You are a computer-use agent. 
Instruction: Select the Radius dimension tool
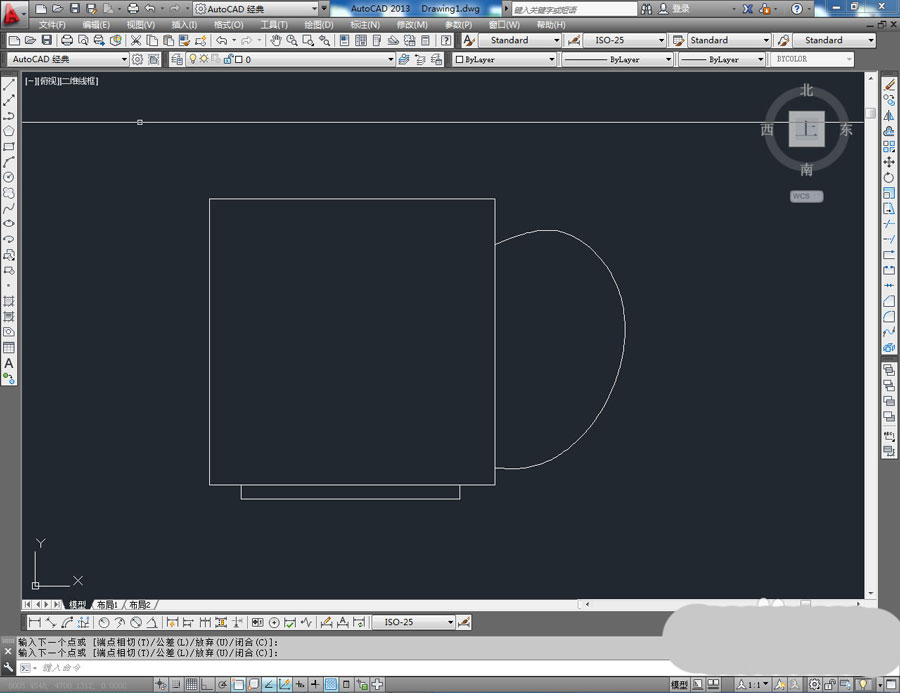104,622
